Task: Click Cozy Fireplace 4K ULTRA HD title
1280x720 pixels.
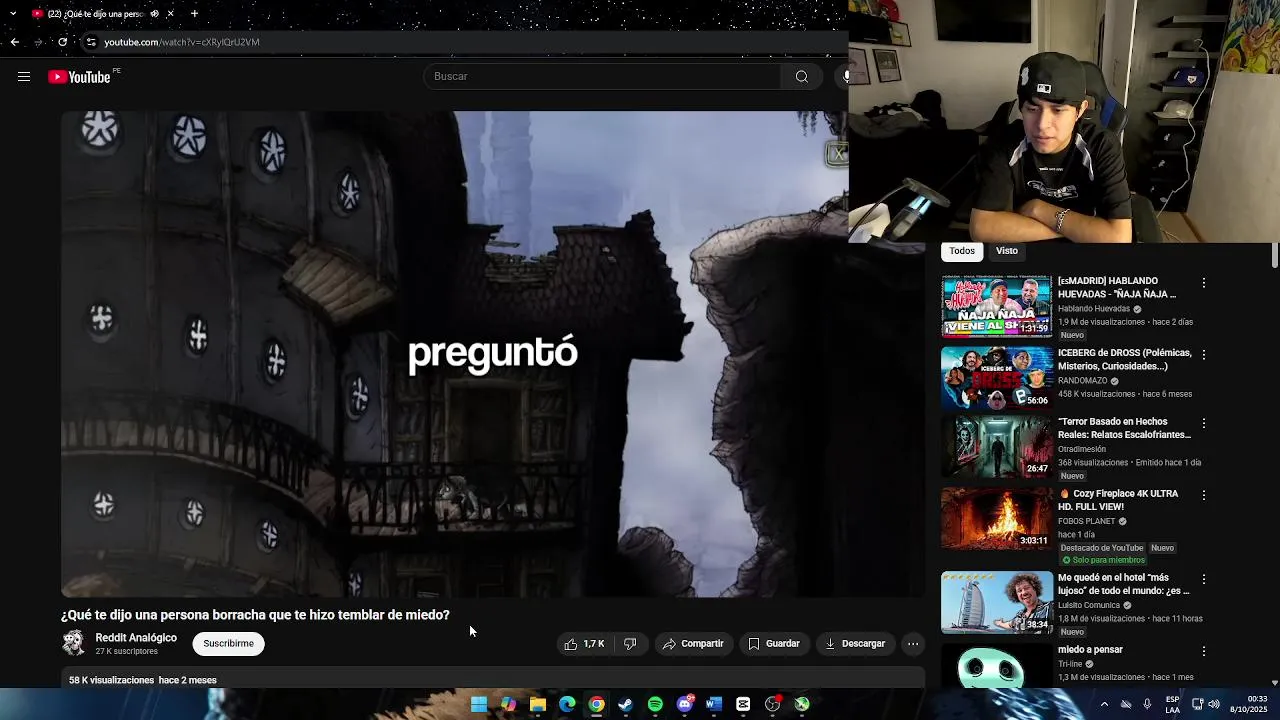Action: pyautogui.click(x=1118, y=500)
